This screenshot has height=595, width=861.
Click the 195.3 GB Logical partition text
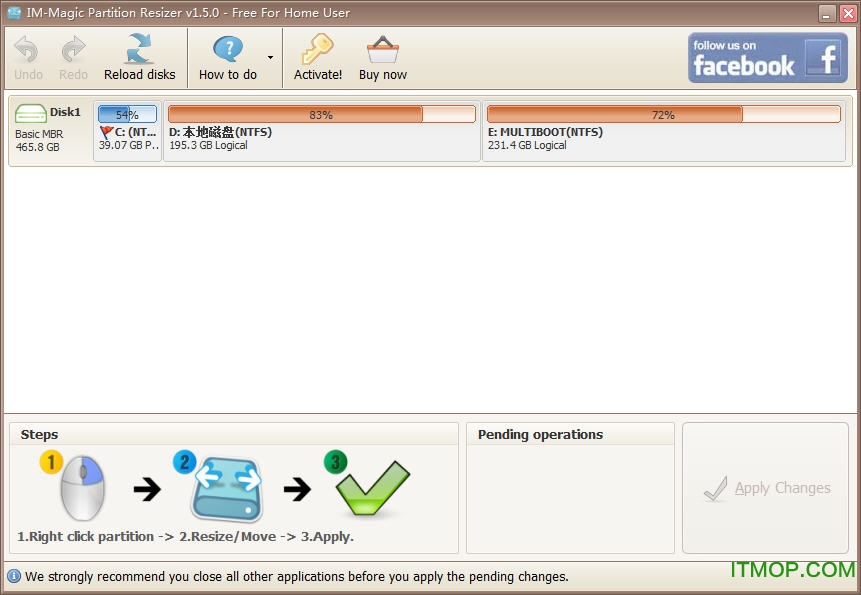coord(208,146)
